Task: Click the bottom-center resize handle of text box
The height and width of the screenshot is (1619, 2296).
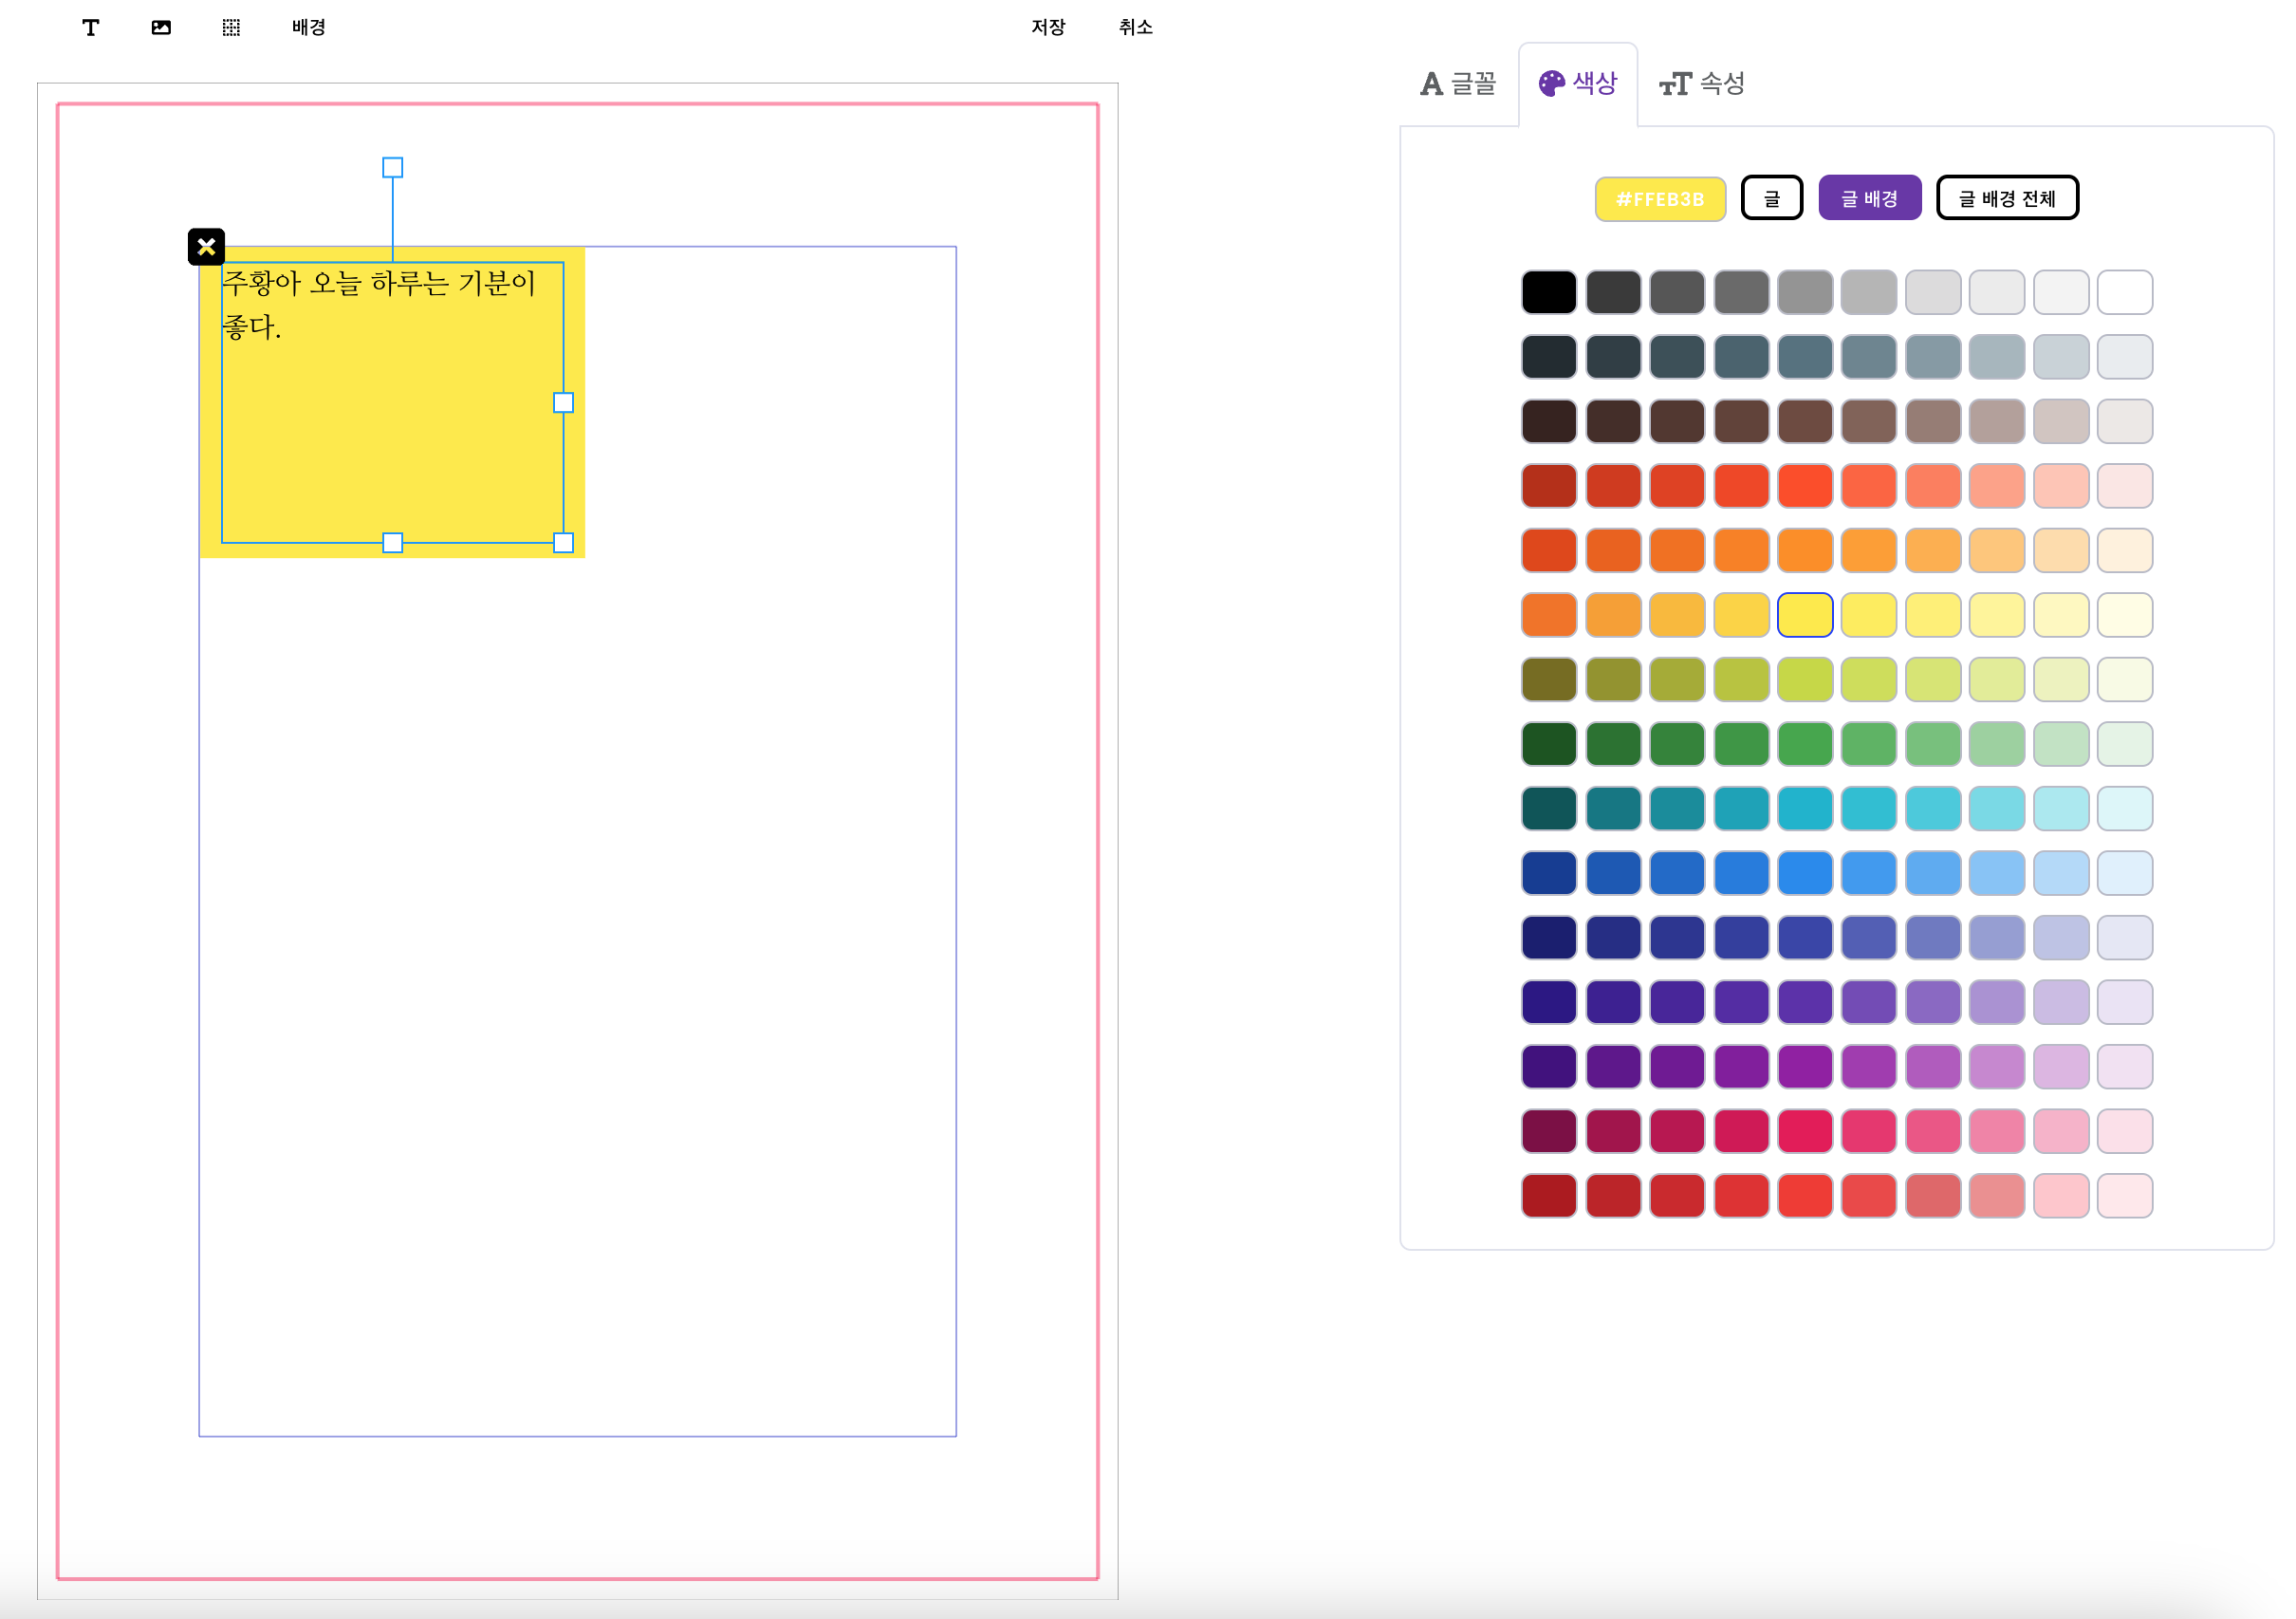Action: (393, 543)
